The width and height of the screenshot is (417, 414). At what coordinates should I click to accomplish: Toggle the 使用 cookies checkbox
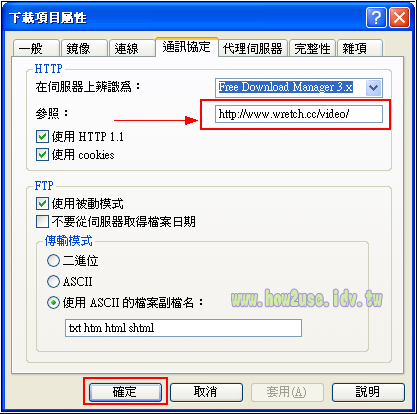pyautogui.click(x=42, y=155)
